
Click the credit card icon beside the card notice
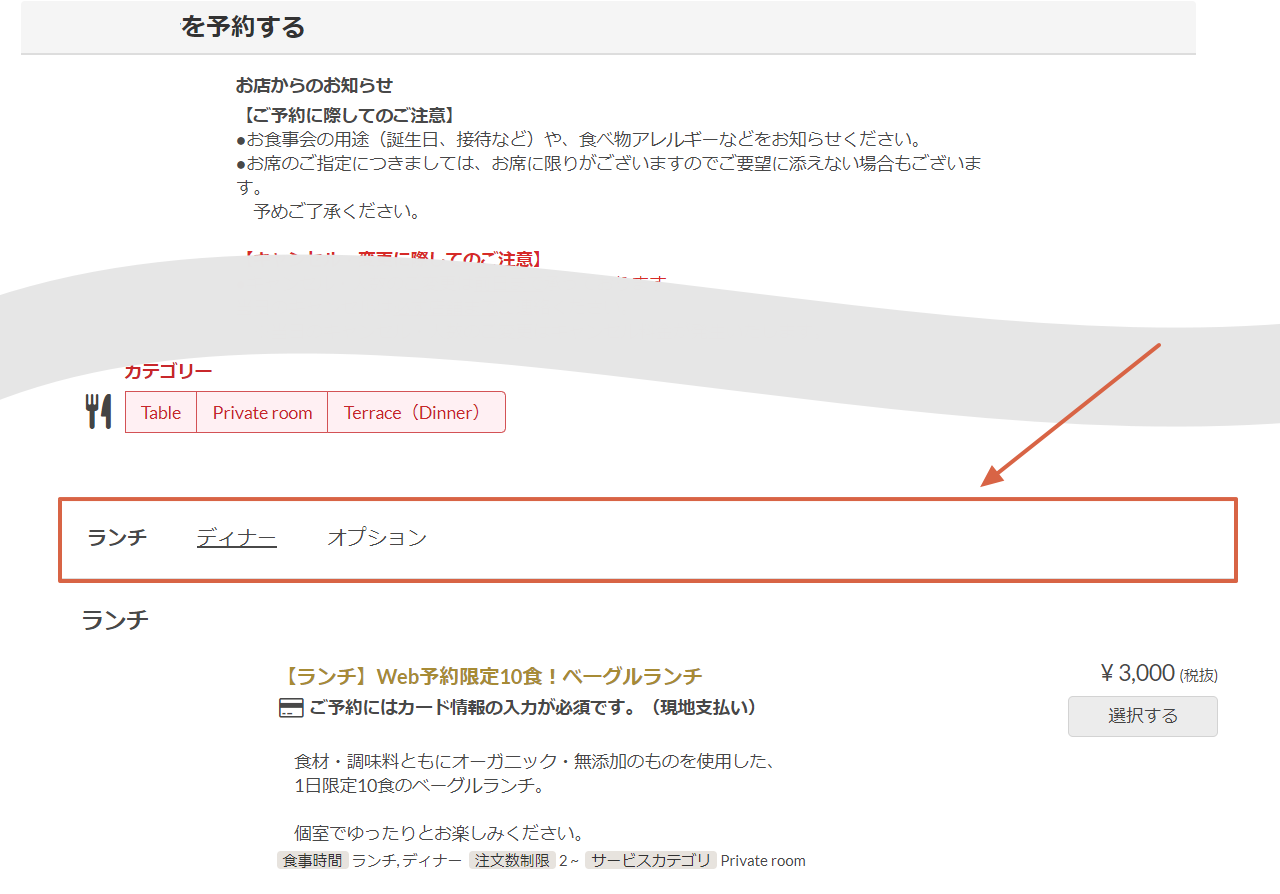pyautogui.click(x=290, y=708)
